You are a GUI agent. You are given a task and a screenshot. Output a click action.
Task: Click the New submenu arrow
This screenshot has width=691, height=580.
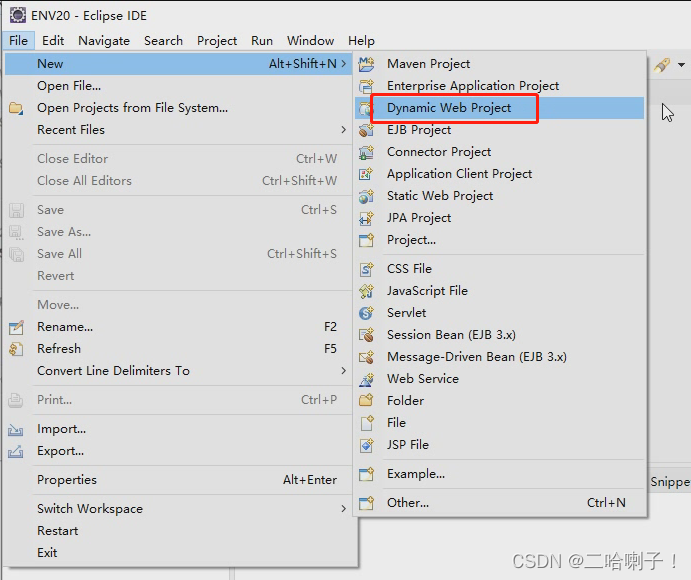[x=343, y=64]
